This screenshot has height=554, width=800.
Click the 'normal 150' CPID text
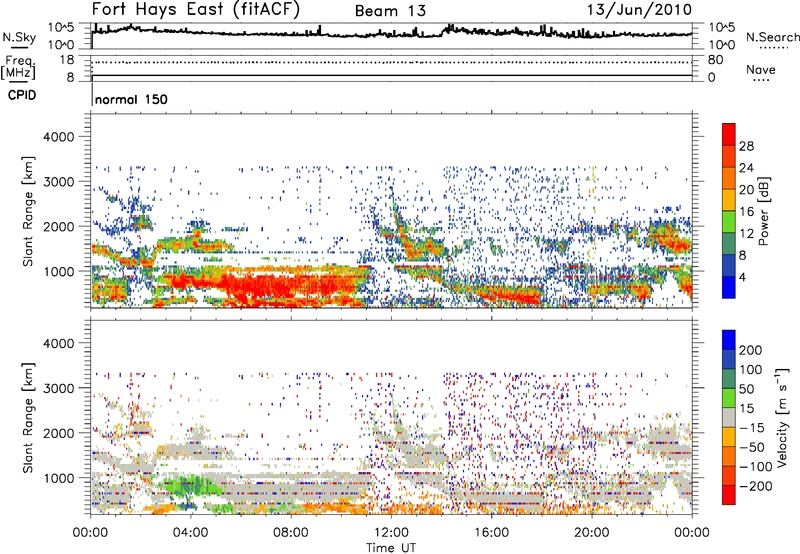131,99
